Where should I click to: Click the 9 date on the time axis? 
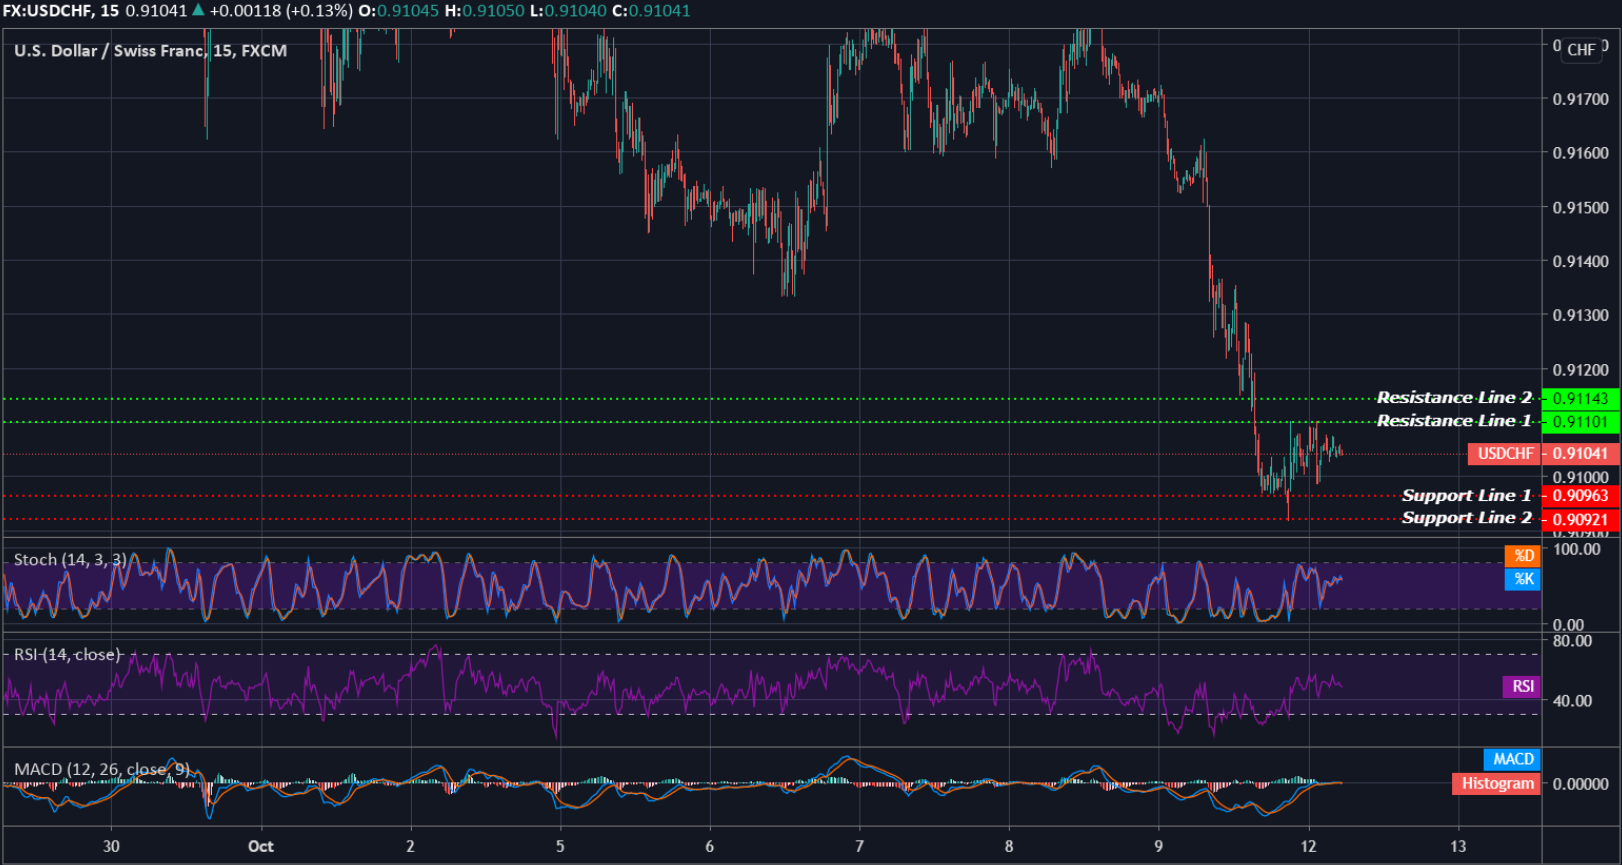1159,846
